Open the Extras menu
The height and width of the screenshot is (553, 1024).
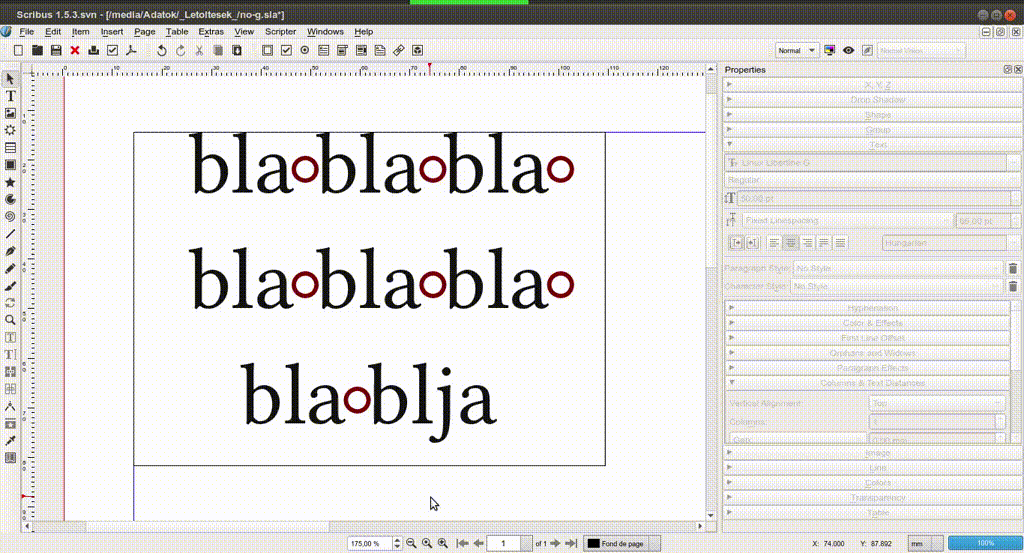pyautogui.click(x=210, y=32)
